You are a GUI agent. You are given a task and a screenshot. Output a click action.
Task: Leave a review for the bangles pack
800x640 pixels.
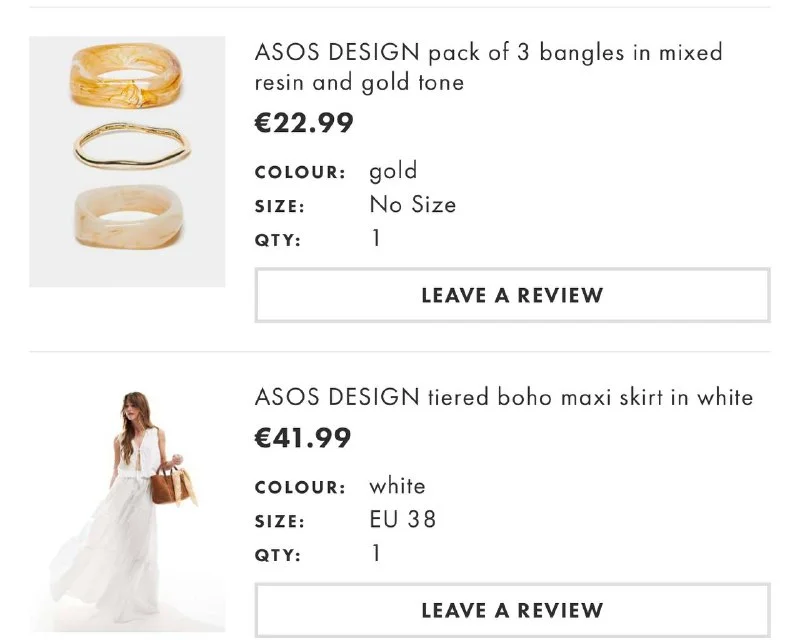[x=512, y=295]
